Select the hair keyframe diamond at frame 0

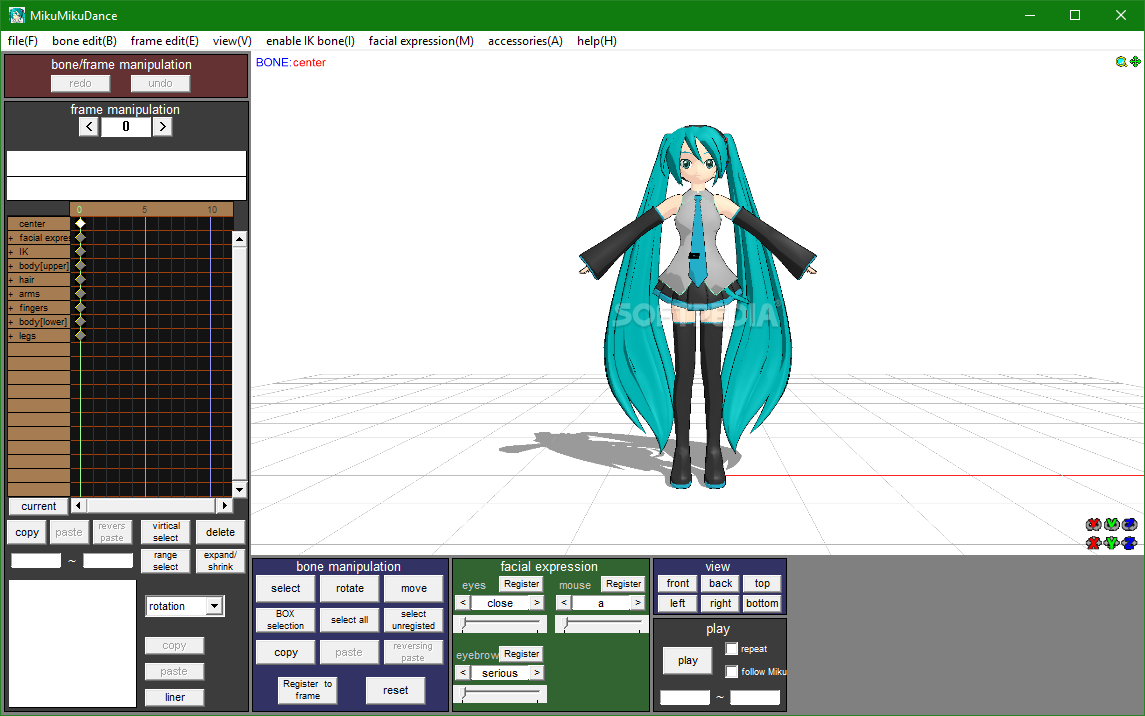[x=80, y=280]
